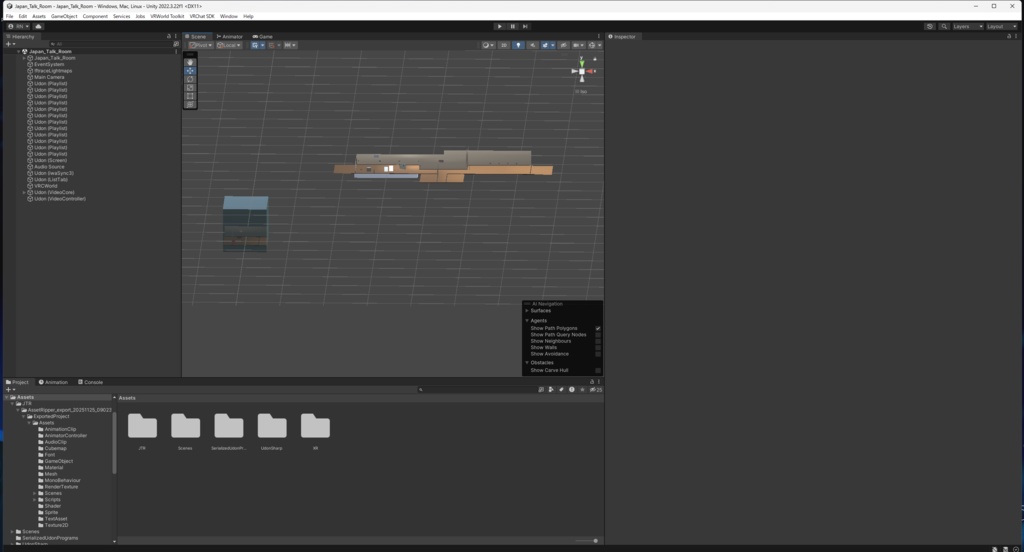Switch to the Animator tab
Screen dimensions: 1024x552
click(x=229, y=37)
